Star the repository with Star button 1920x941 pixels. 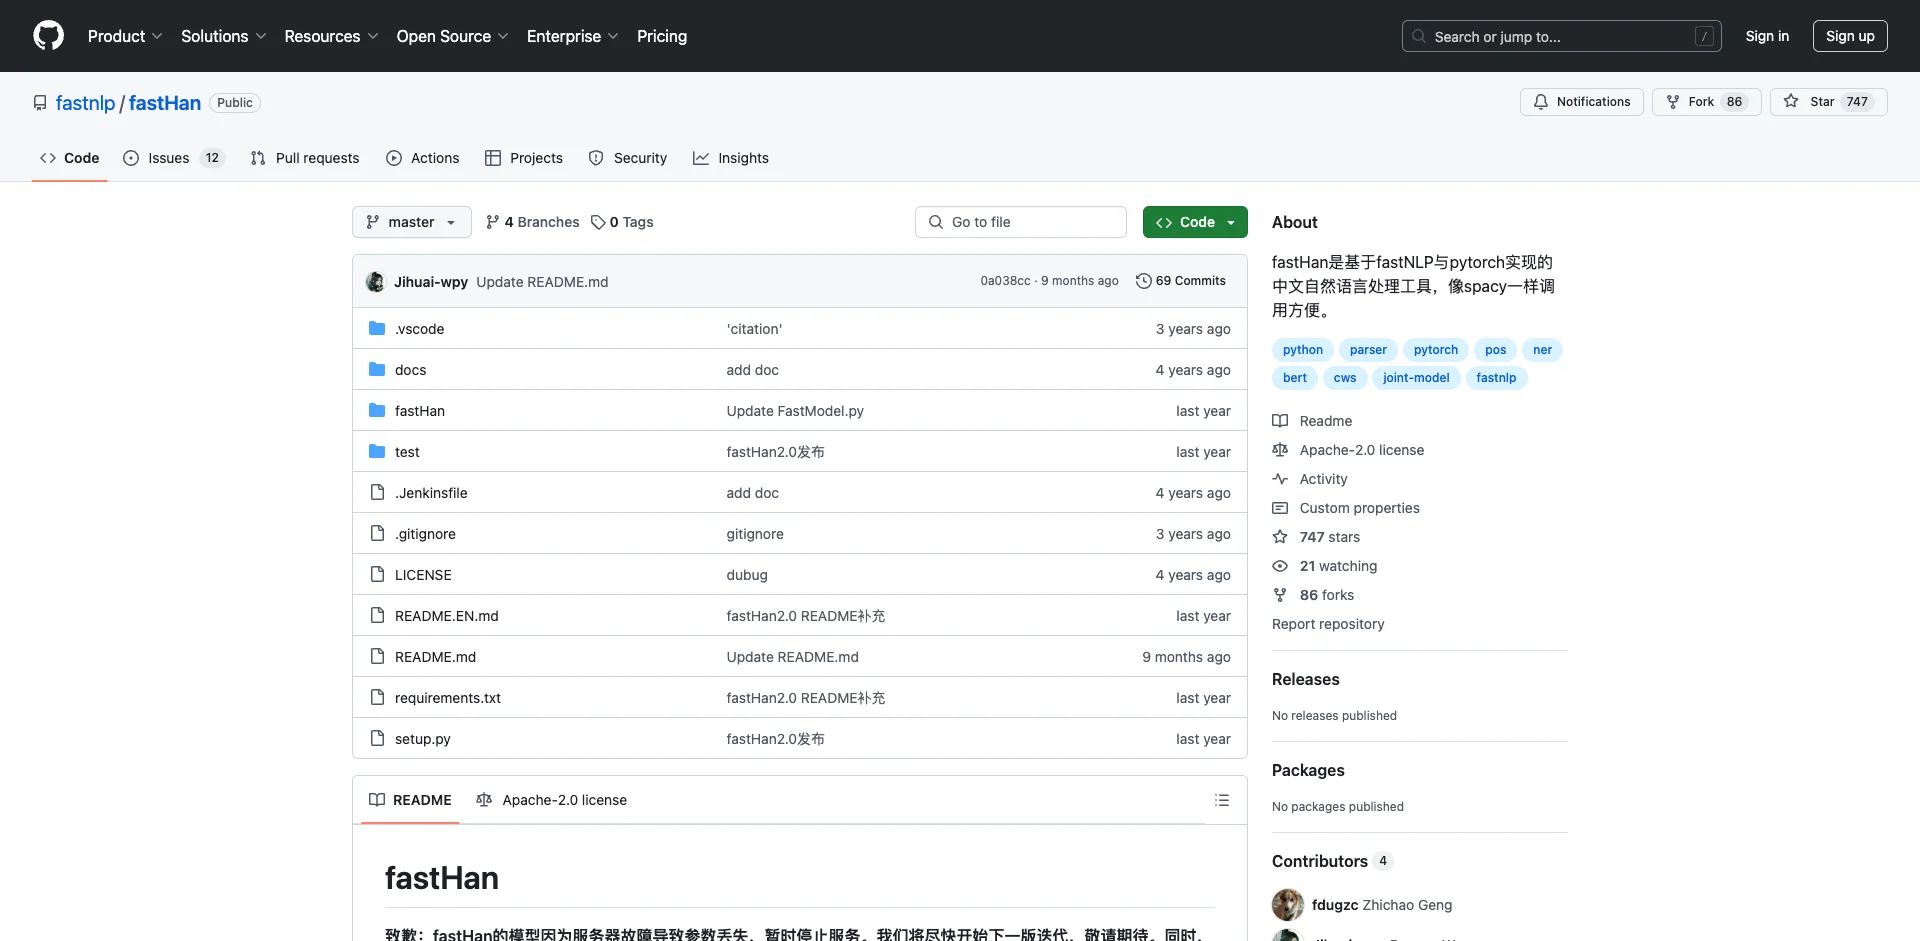pos(1827,102)
